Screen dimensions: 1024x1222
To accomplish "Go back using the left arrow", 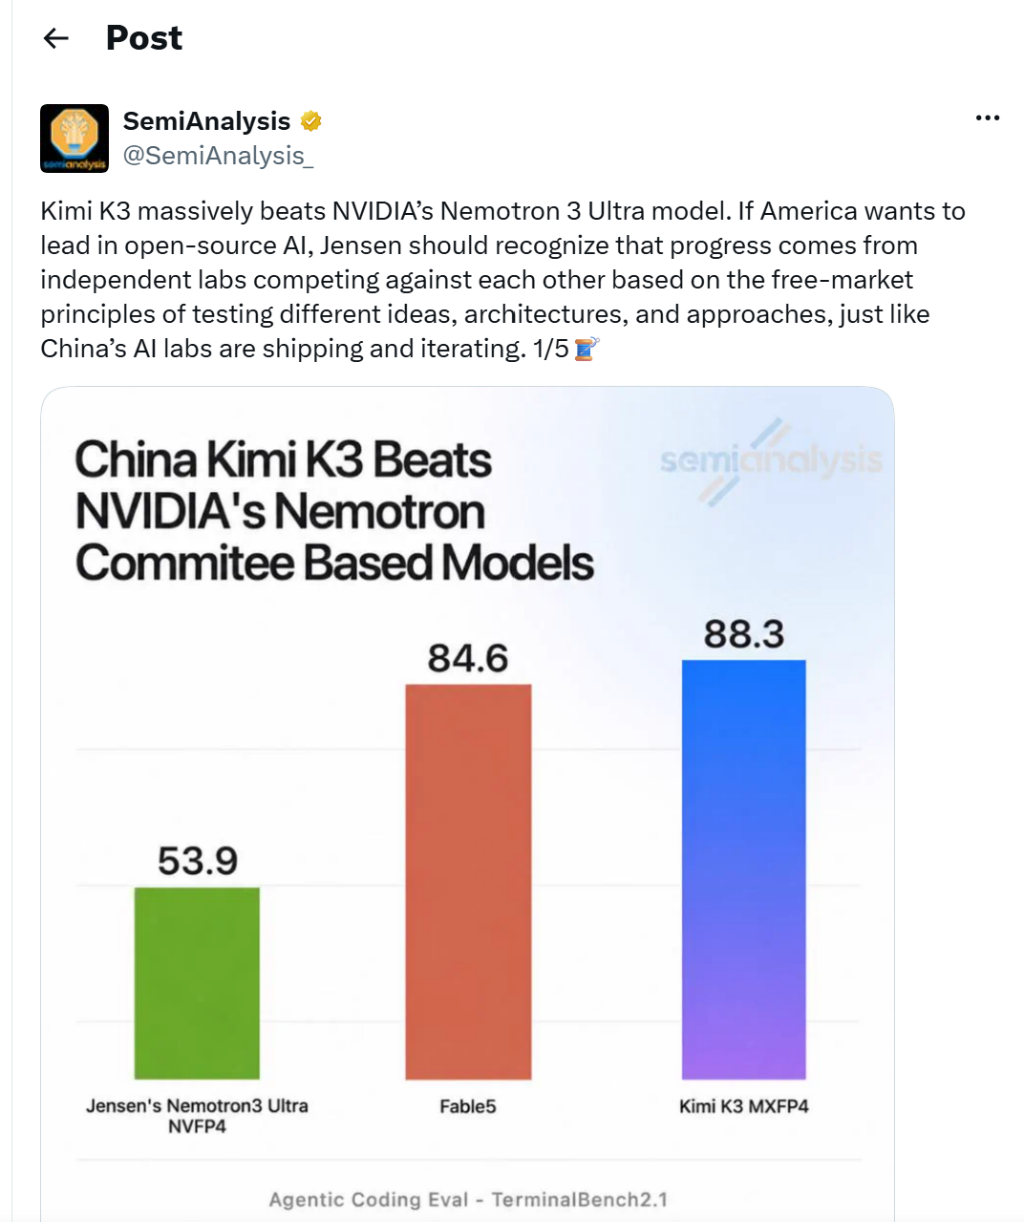I will tap(56, 38).
